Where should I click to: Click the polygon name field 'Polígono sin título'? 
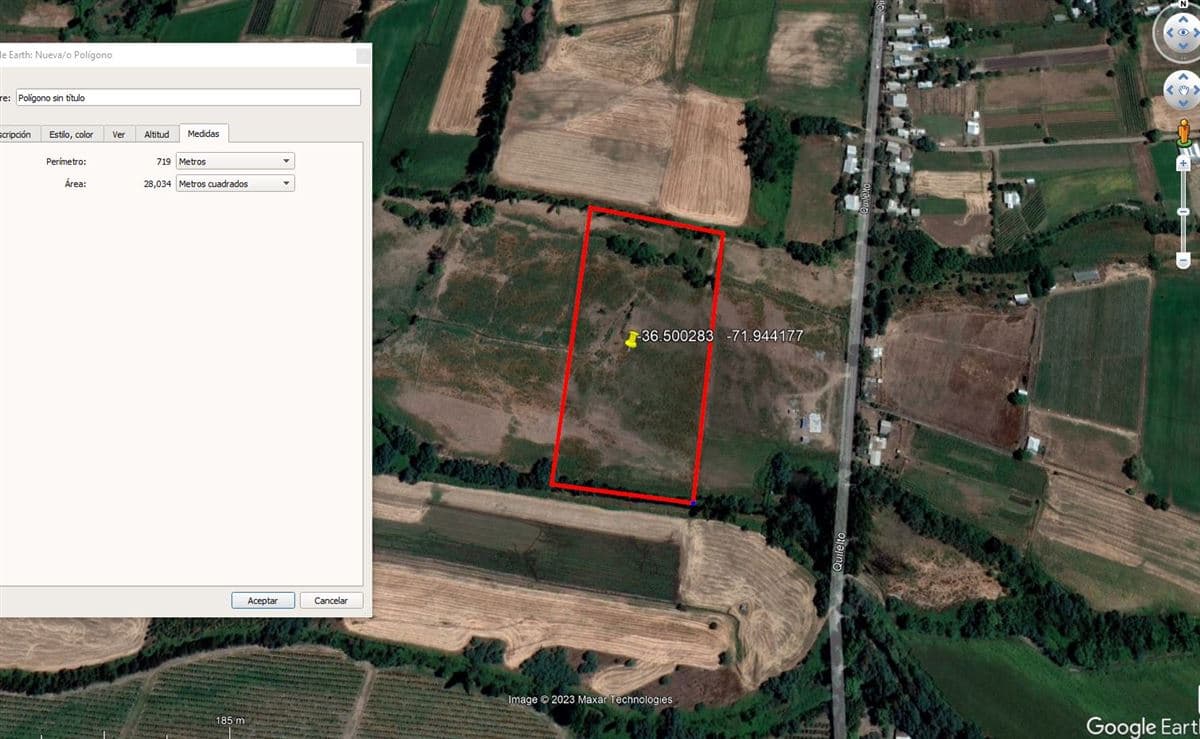(x=187, y=98)
